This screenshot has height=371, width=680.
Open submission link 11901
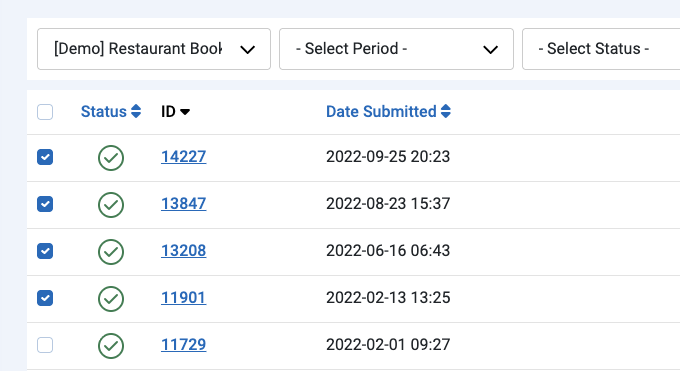(183, 298)
